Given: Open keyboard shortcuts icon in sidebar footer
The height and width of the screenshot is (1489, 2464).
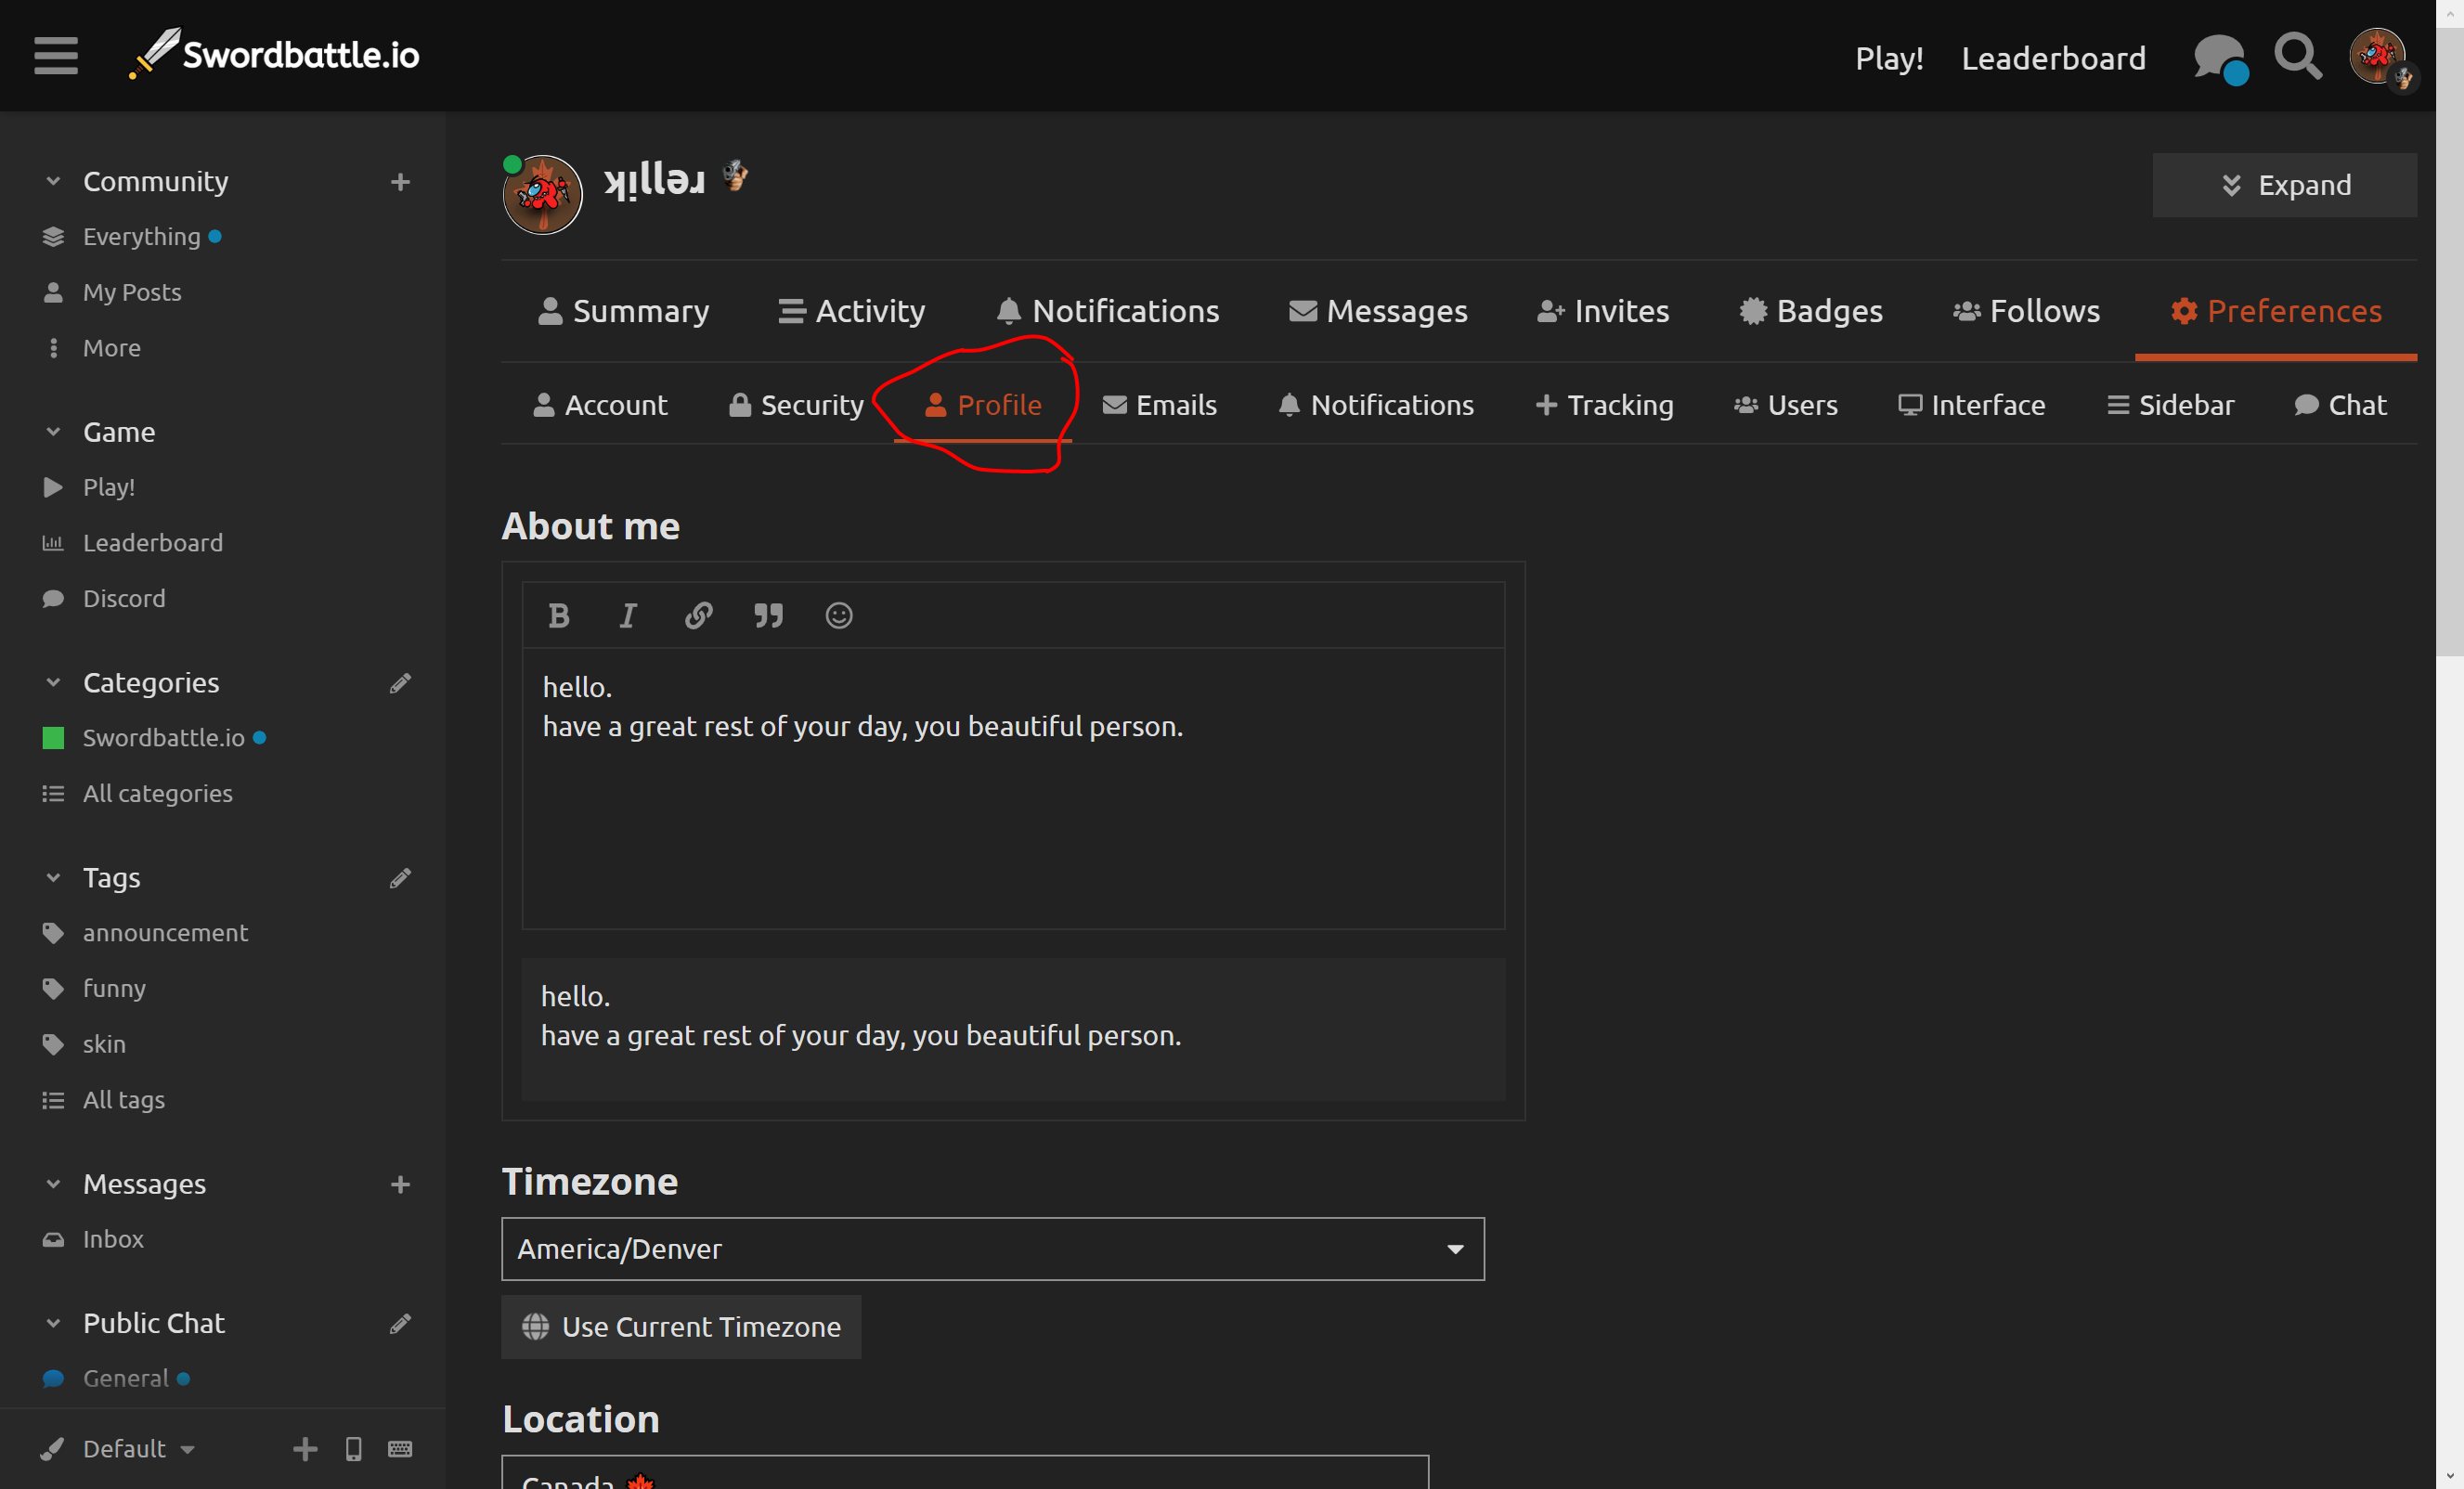Looking at the screenshot, I should click(x=400, y=1449).
